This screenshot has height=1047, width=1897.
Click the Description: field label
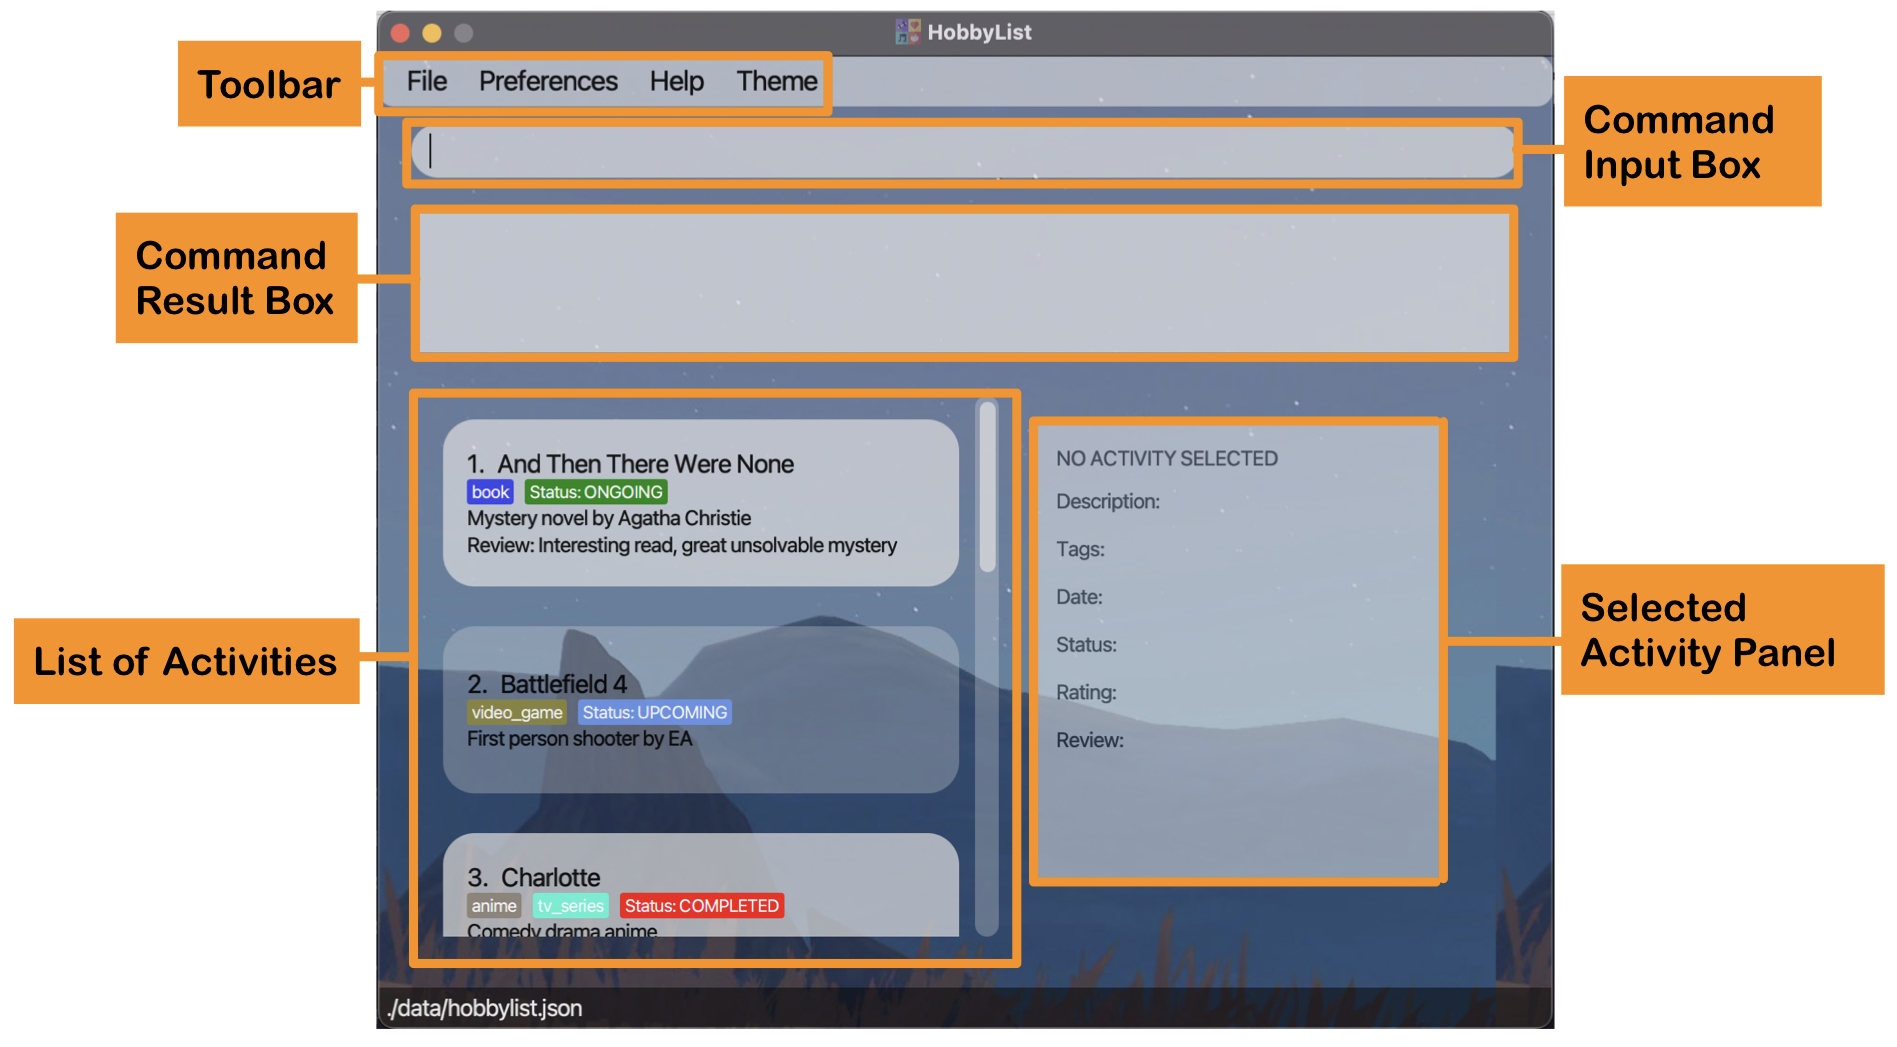pyautogui.click(x=1108, y=502)
